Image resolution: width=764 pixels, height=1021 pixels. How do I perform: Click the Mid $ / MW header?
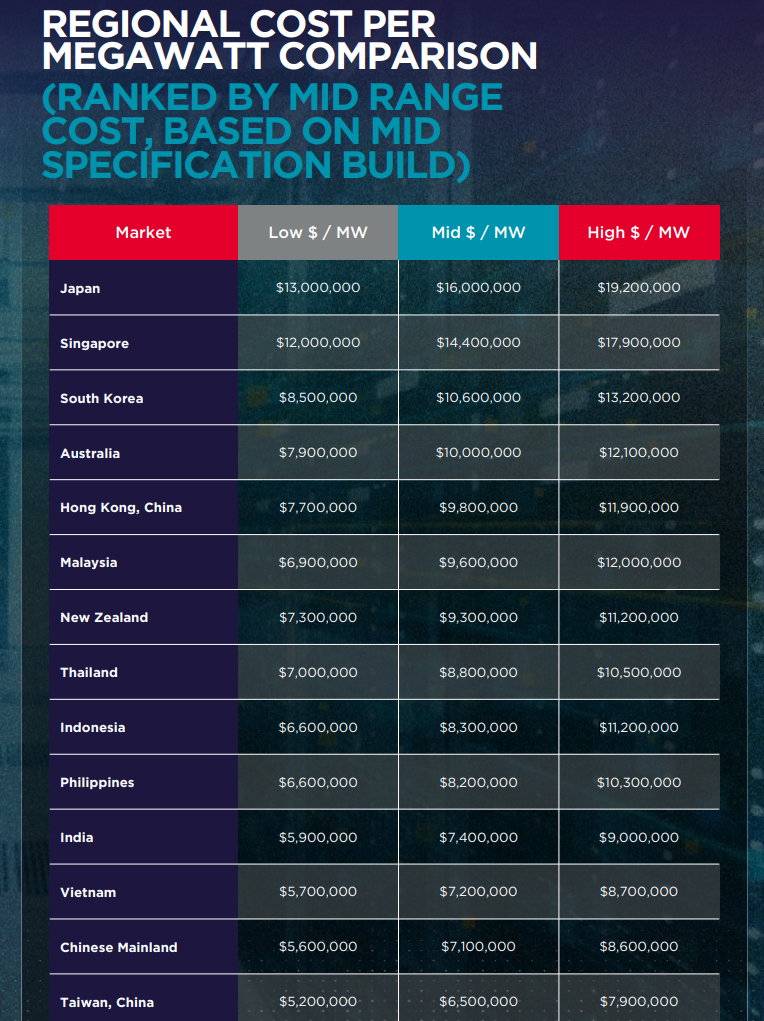point(478,232)
